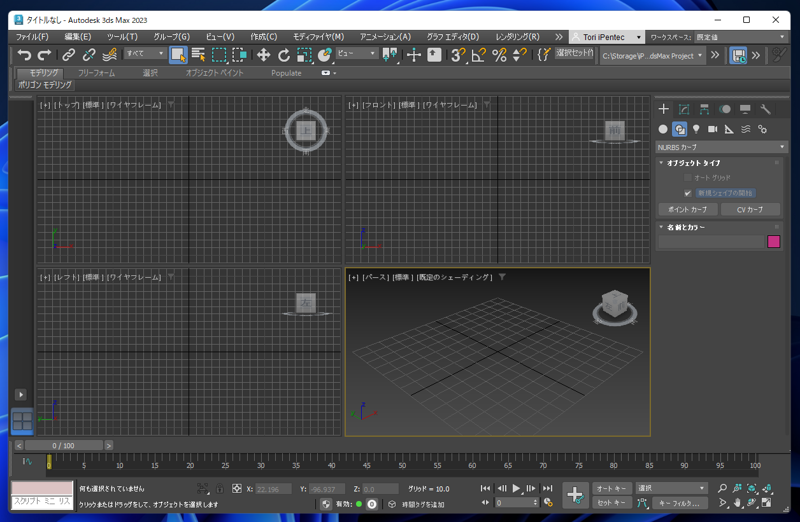Select the Link tool chain icon

coord(68,55)
